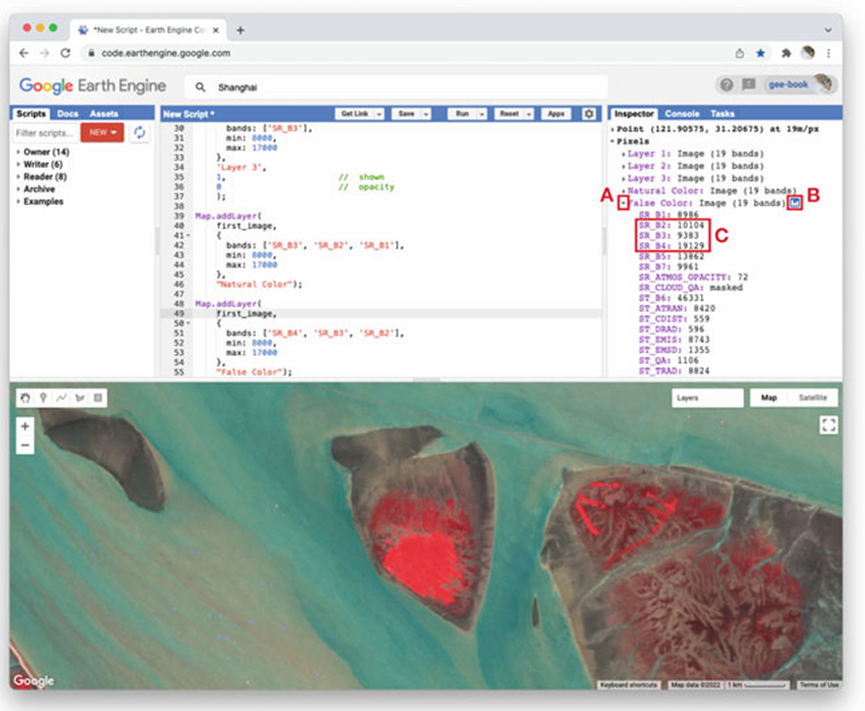Run the script
Screen dimensions: 865x711
point(462,114)
